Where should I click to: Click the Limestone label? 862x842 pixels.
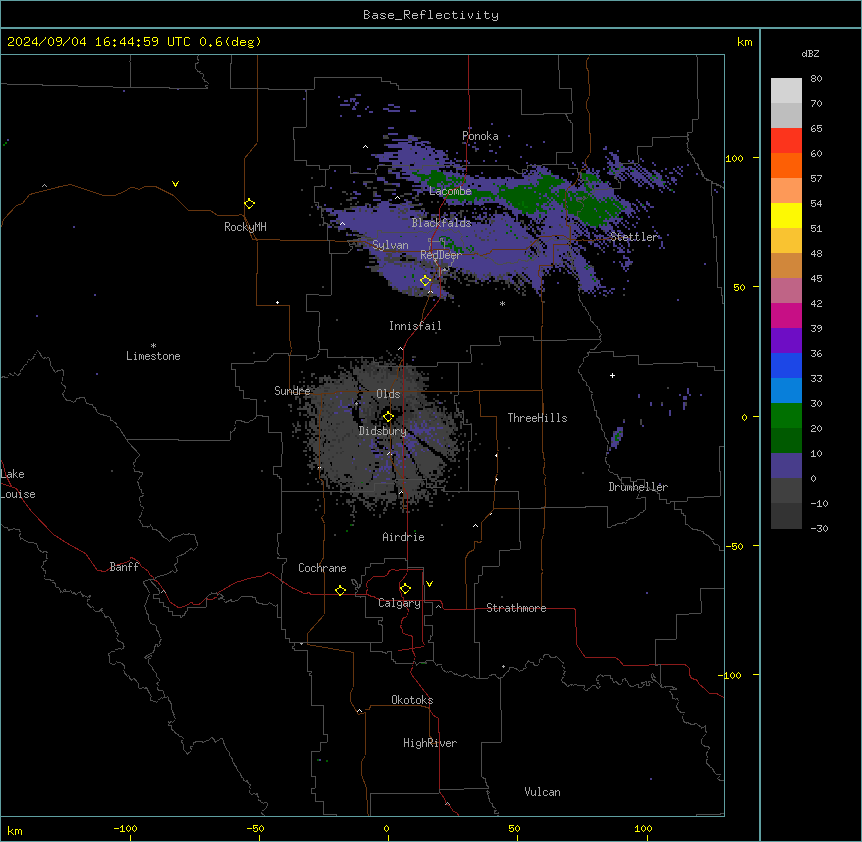pyautogui.click(x=153, y=356)
